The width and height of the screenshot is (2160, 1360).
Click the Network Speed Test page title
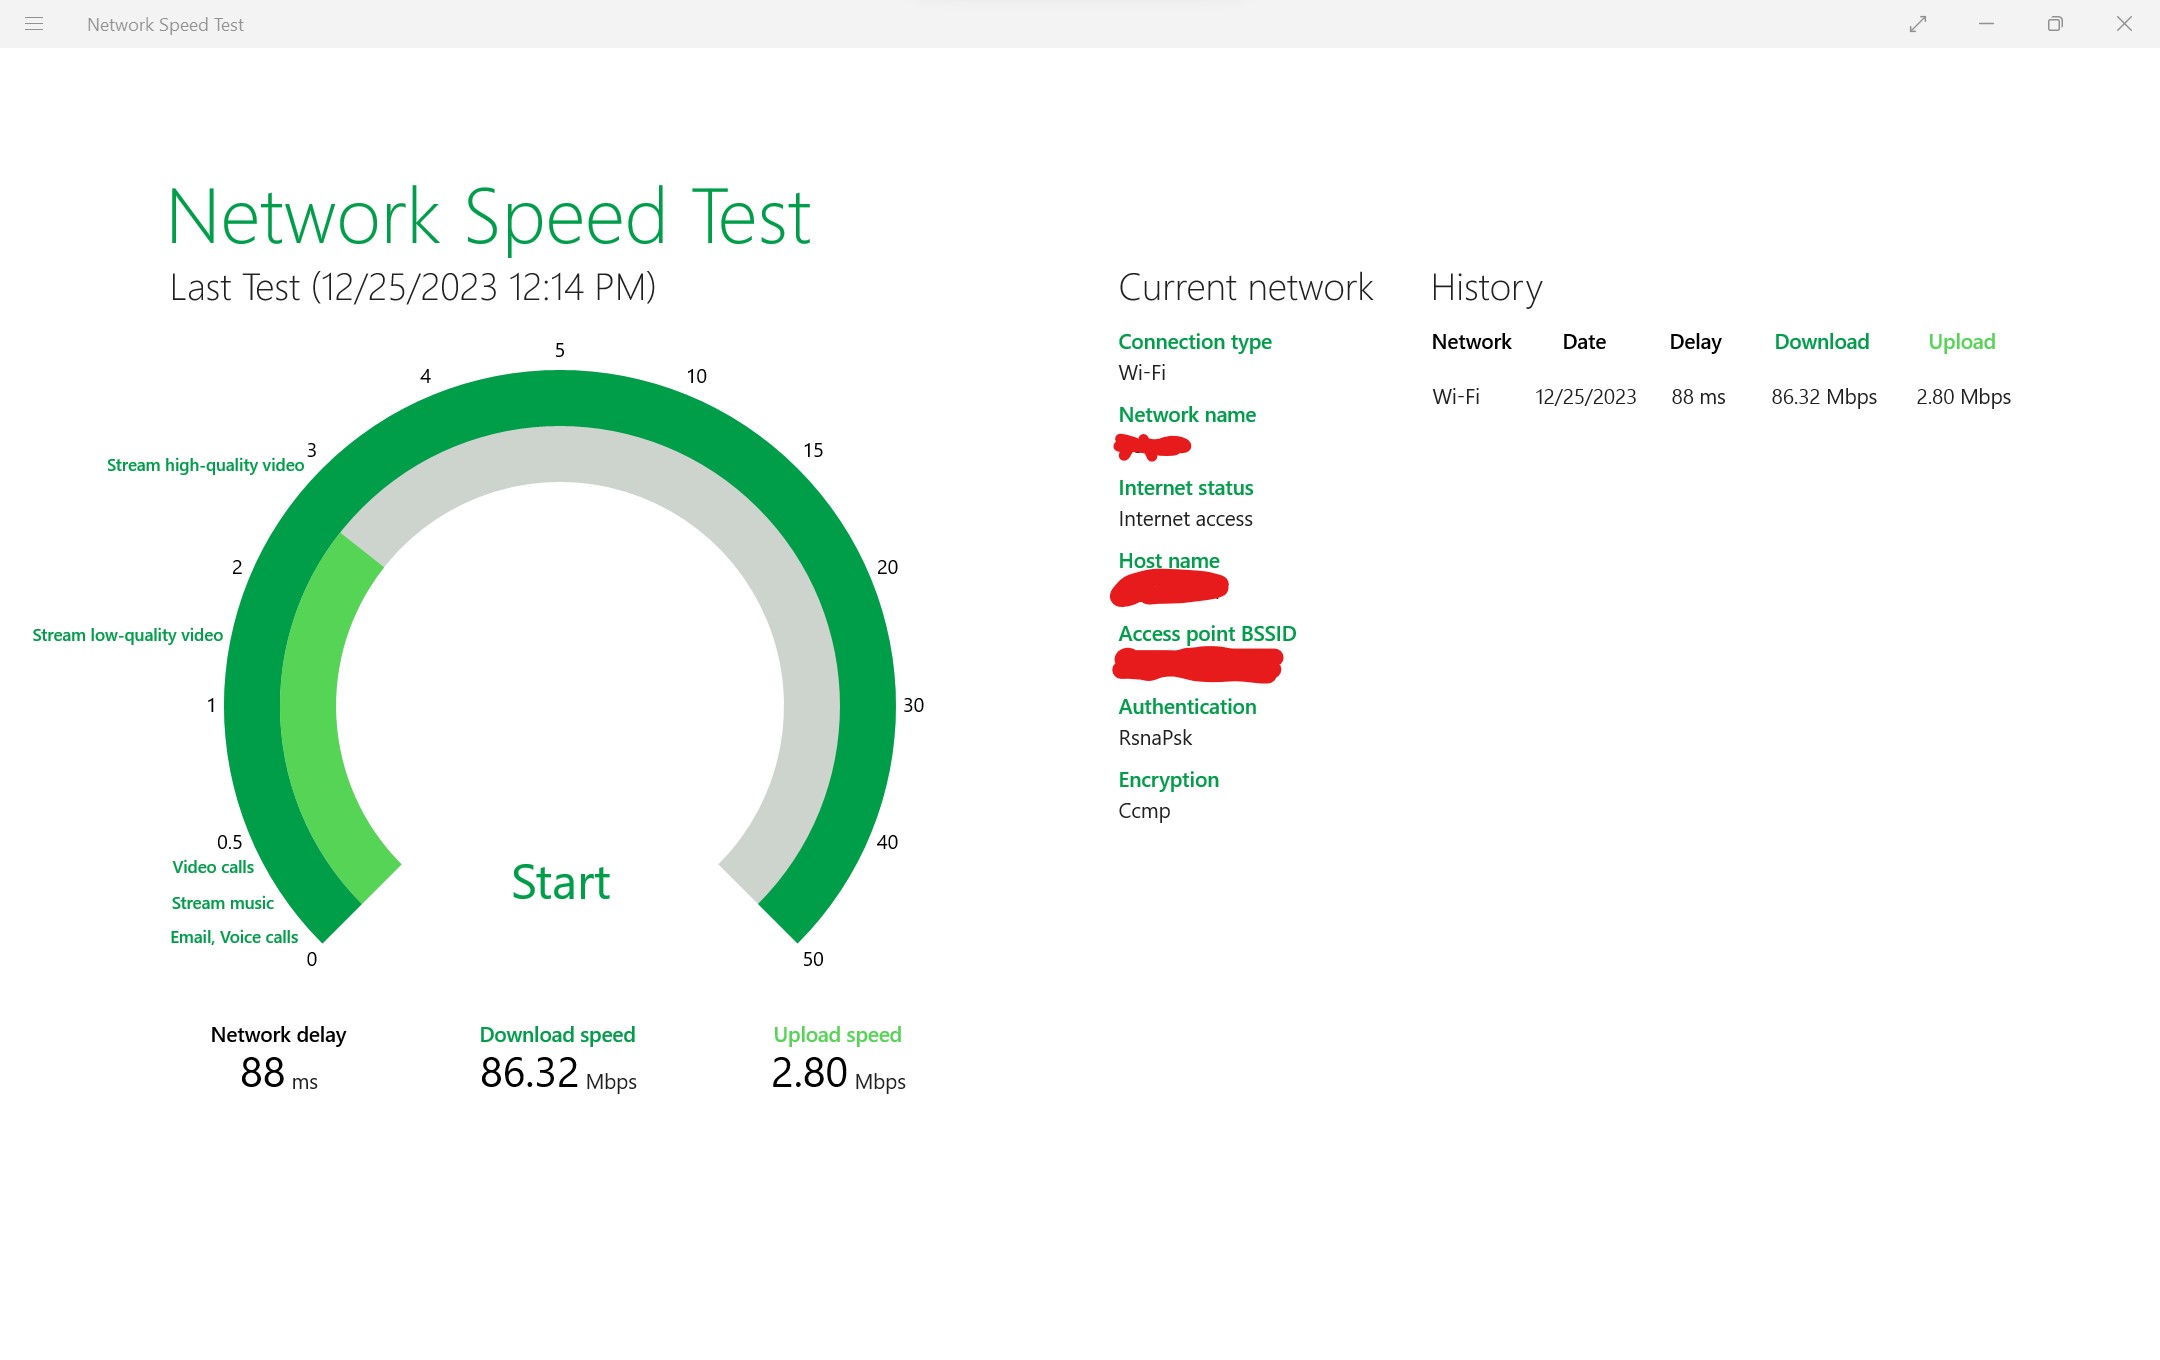[x=489, y=214]
